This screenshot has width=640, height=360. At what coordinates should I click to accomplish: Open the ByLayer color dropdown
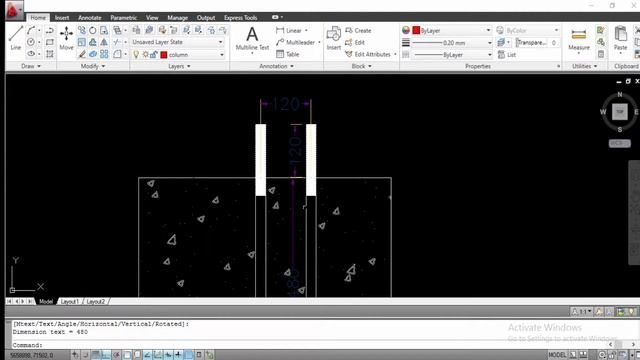pos(451,30)
